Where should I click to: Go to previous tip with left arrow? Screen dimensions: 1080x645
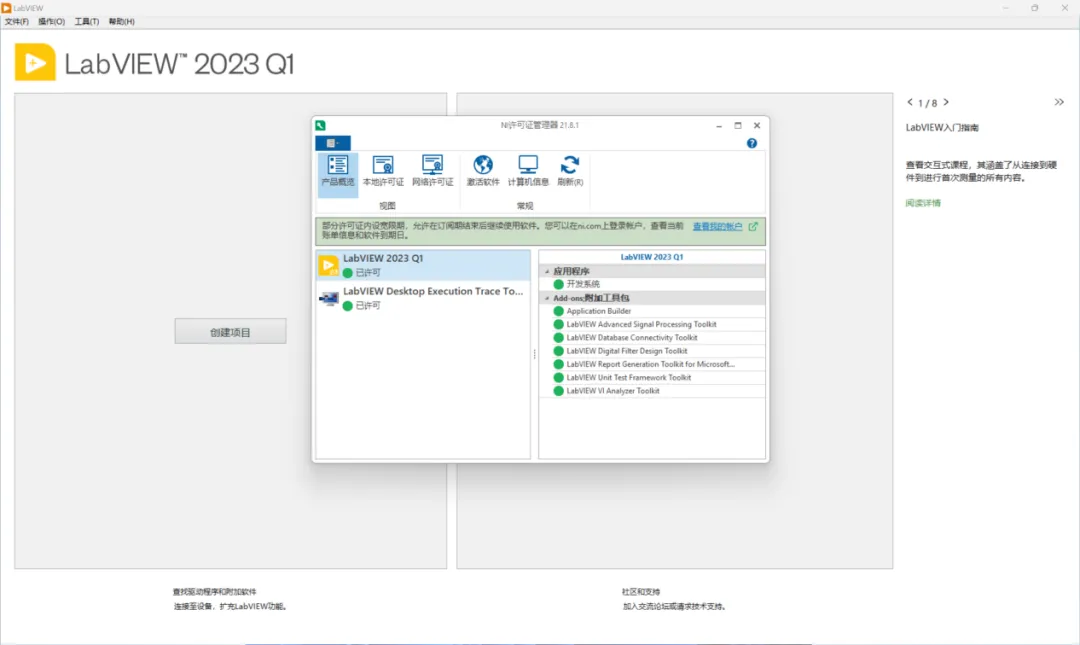point(910,102)
